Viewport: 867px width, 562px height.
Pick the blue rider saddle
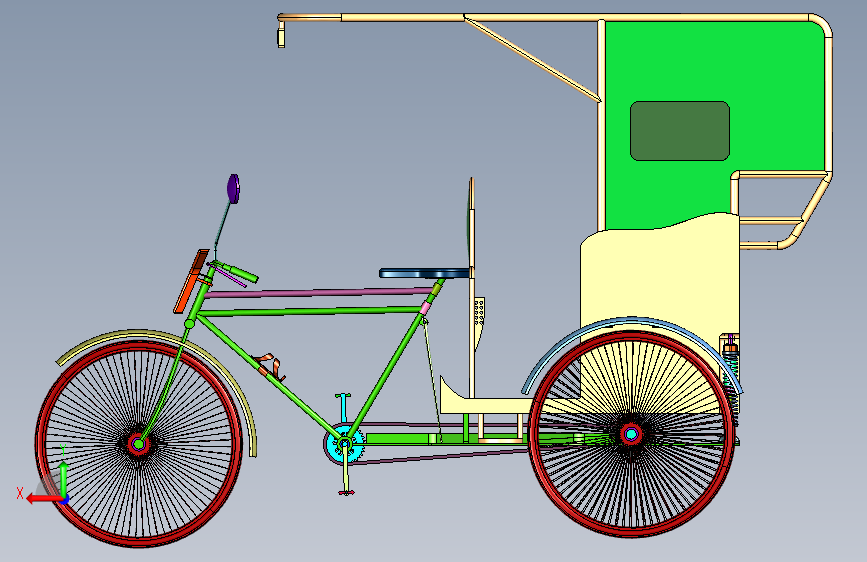click(424, 273)
